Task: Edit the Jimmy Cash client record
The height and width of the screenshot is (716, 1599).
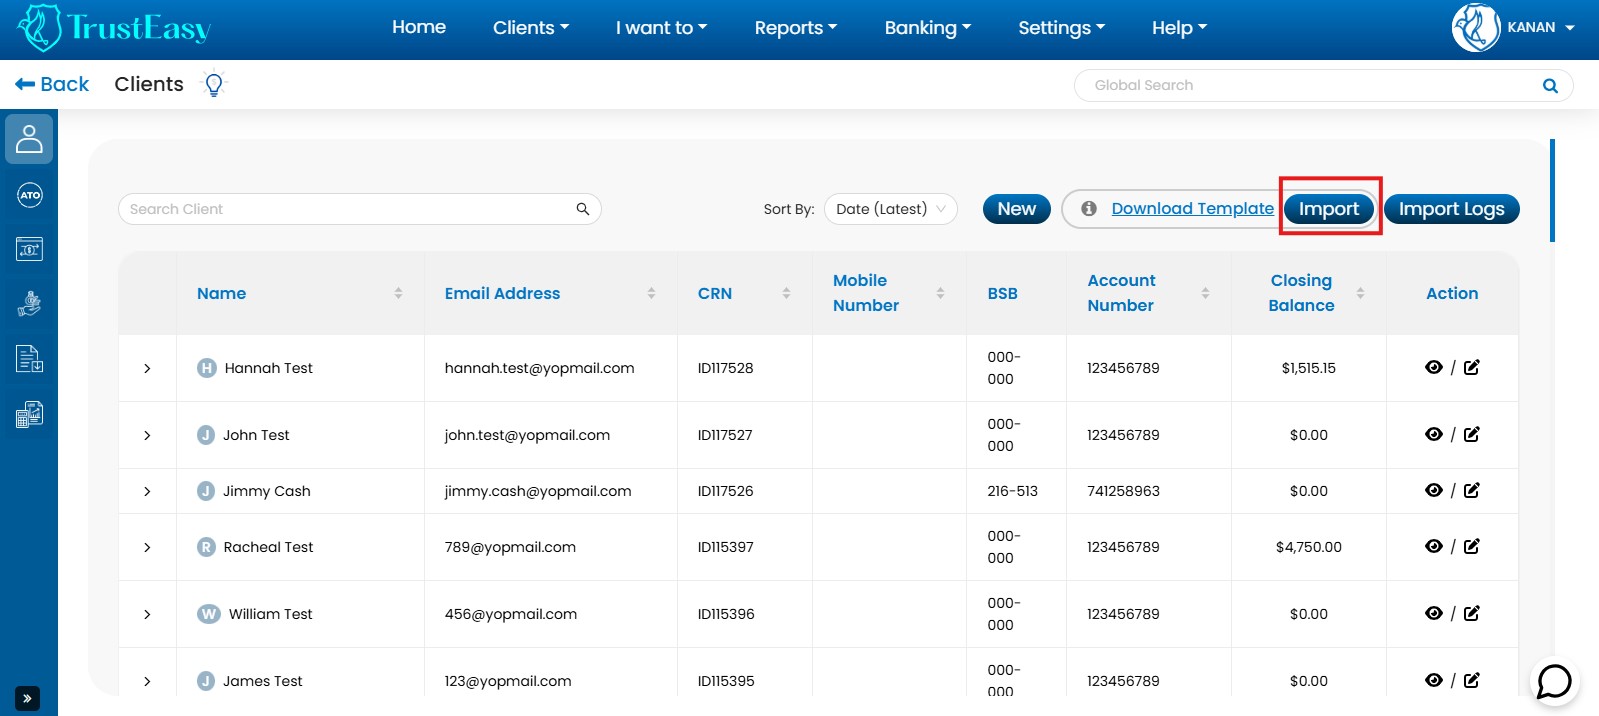Action: pos(1472,490)
